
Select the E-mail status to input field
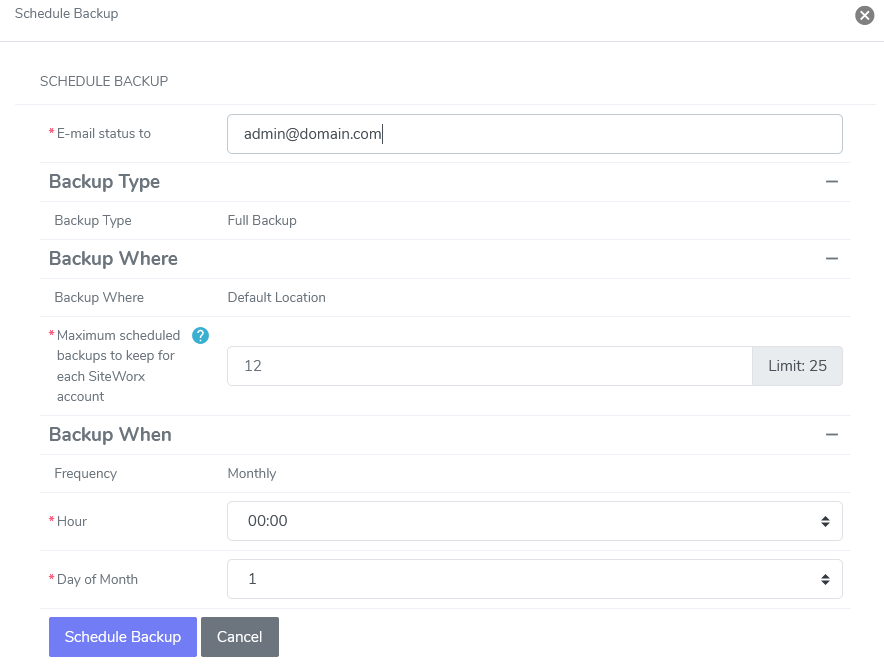pos(535,133)
